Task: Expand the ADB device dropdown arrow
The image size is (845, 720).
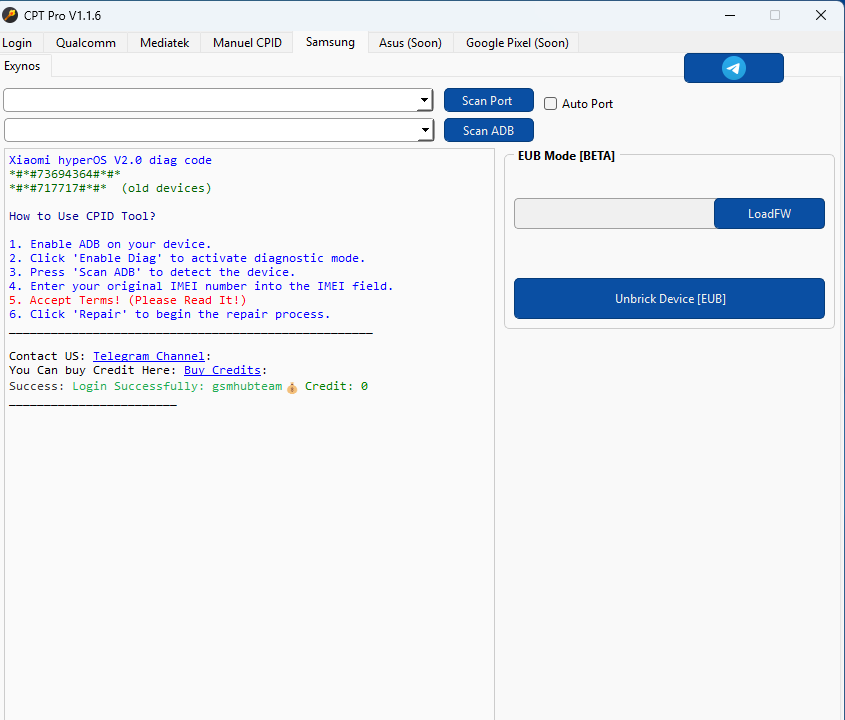Action: [425, 130]
